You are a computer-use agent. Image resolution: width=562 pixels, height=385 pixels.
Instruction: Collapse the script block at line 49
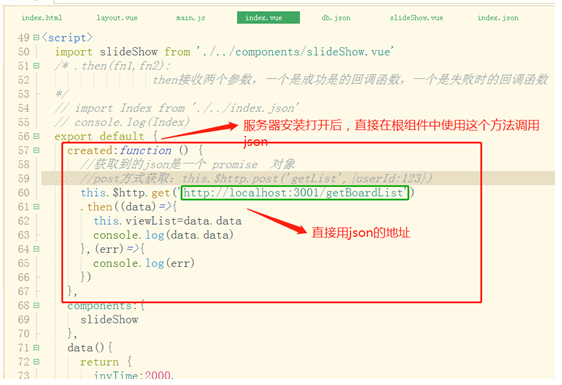click(36, 37)
